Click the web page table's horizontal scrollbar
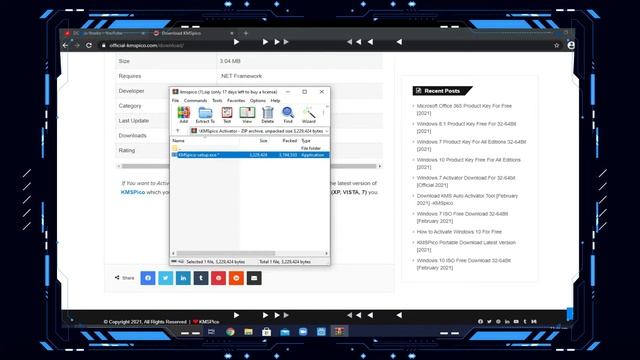The width and height of the screenshot is (640, 360). [x=249, y=166]
